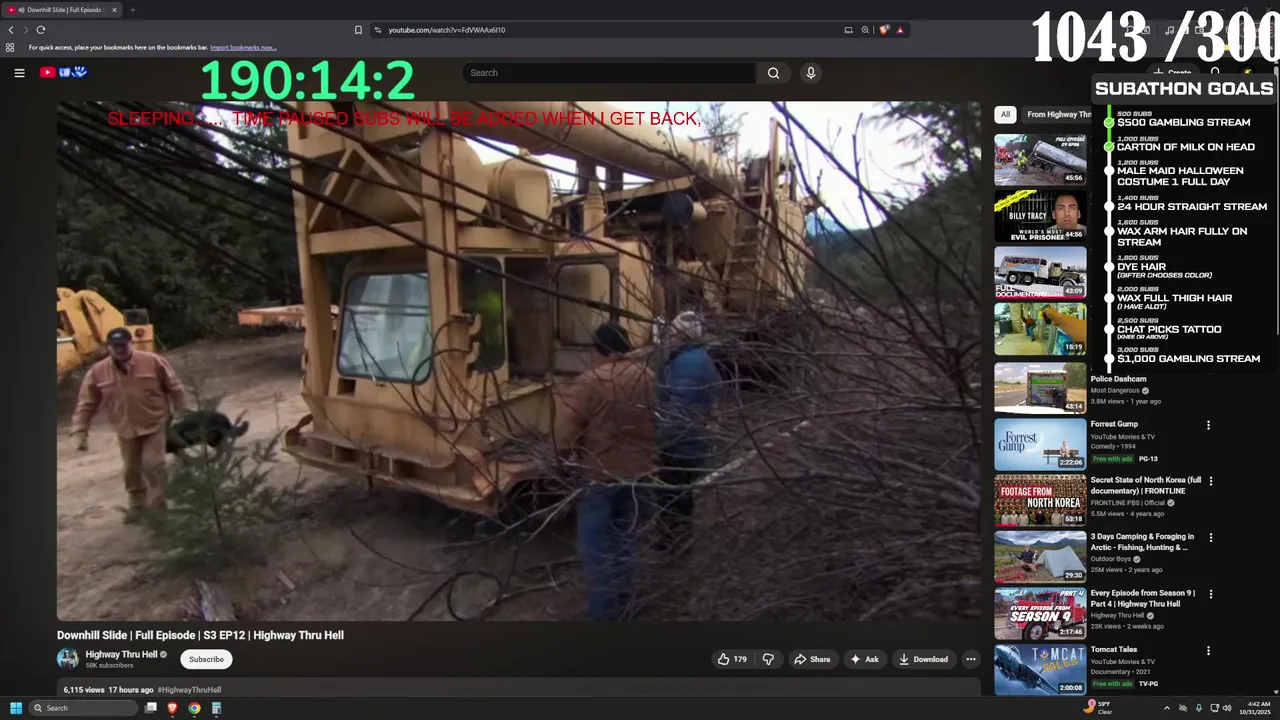The image size is (1280, 720).
Task: Click the main video player to pause
Action: tap(518, 360)
